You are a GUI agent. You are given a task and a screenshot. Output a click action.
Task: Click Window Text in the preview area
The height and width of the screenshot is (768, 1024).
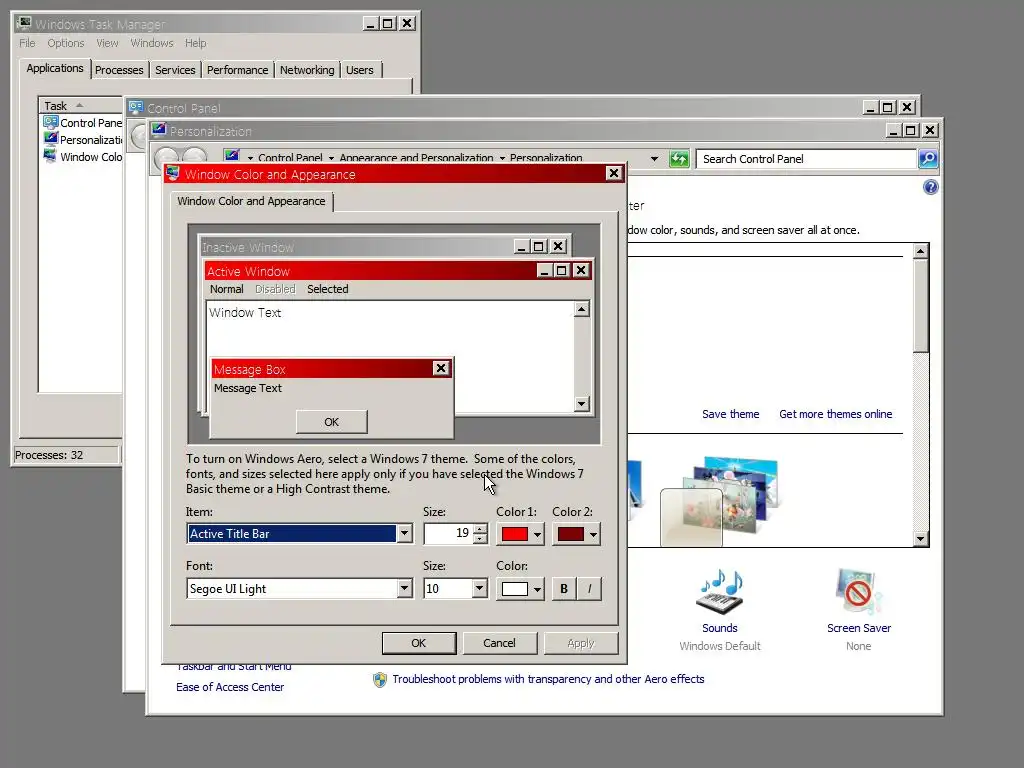coord(245,313)
